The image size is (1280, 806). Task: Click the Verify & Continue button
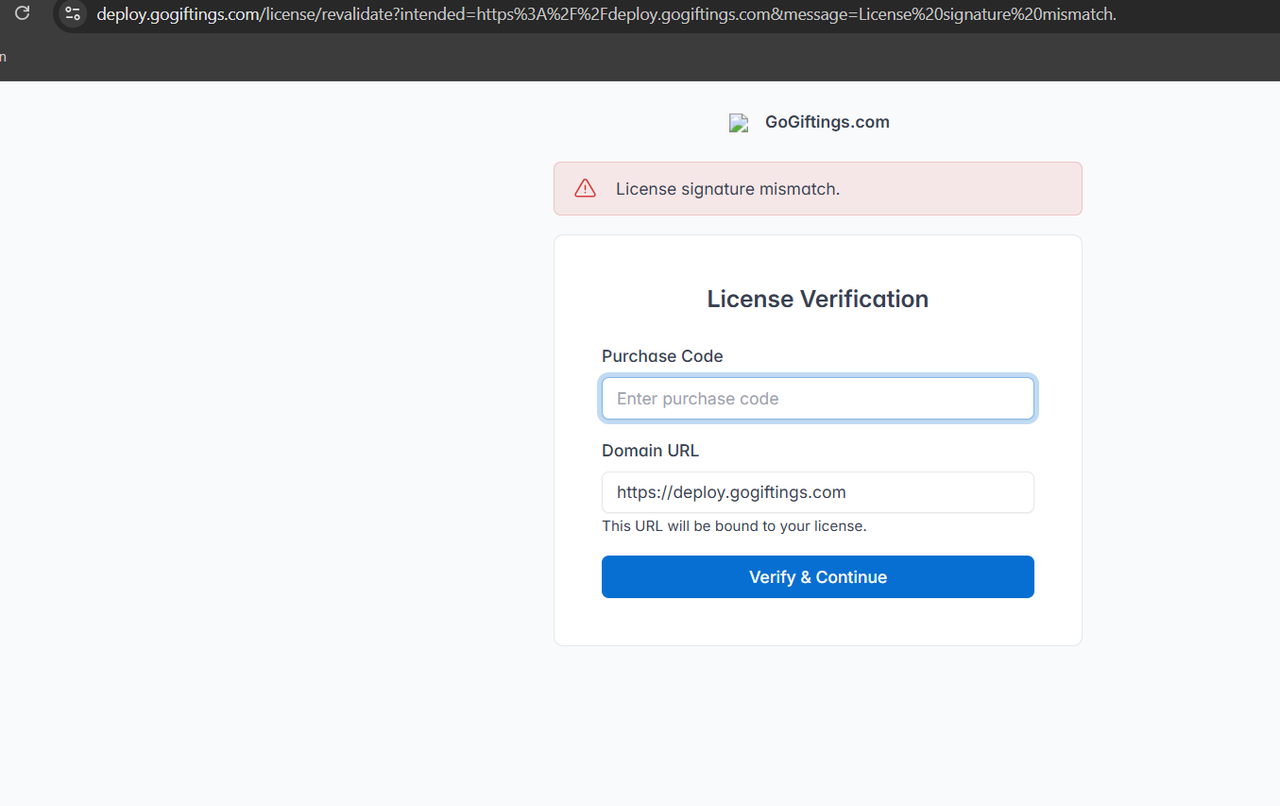(818, 577)
